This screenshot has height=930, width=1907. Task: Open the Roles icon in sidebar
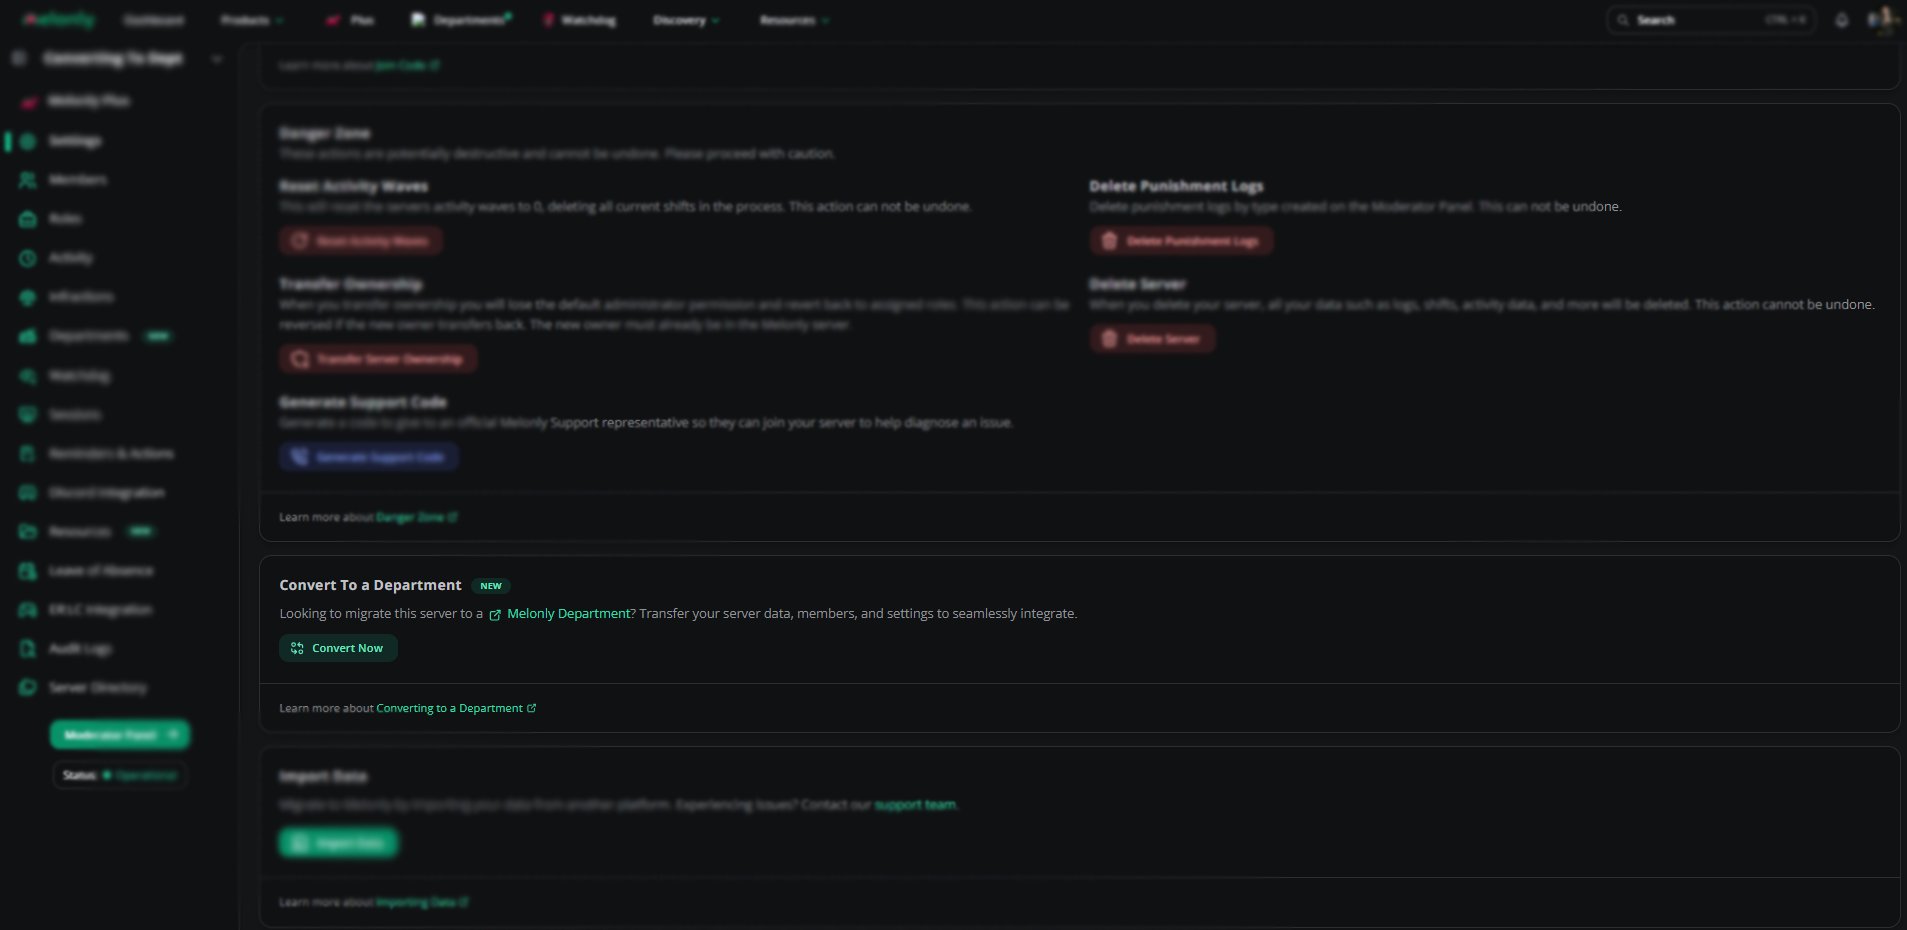click(x=28, y=219)
